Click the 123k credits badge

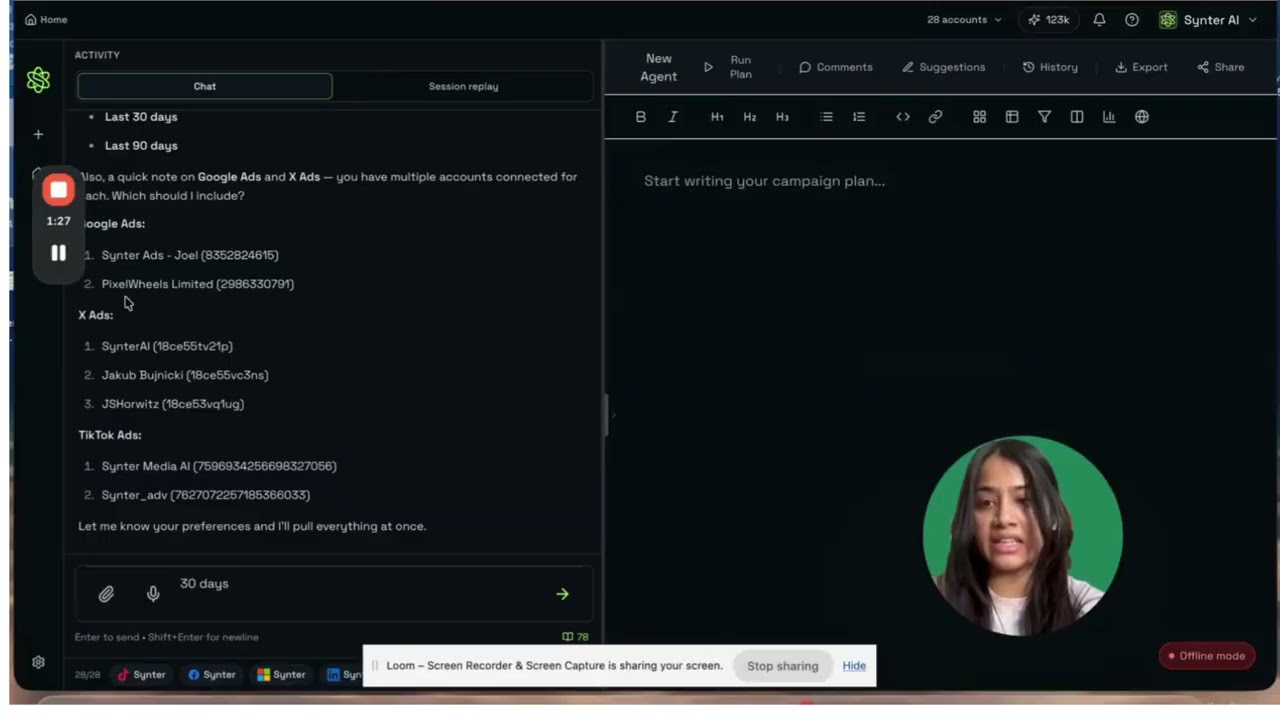1048,20
